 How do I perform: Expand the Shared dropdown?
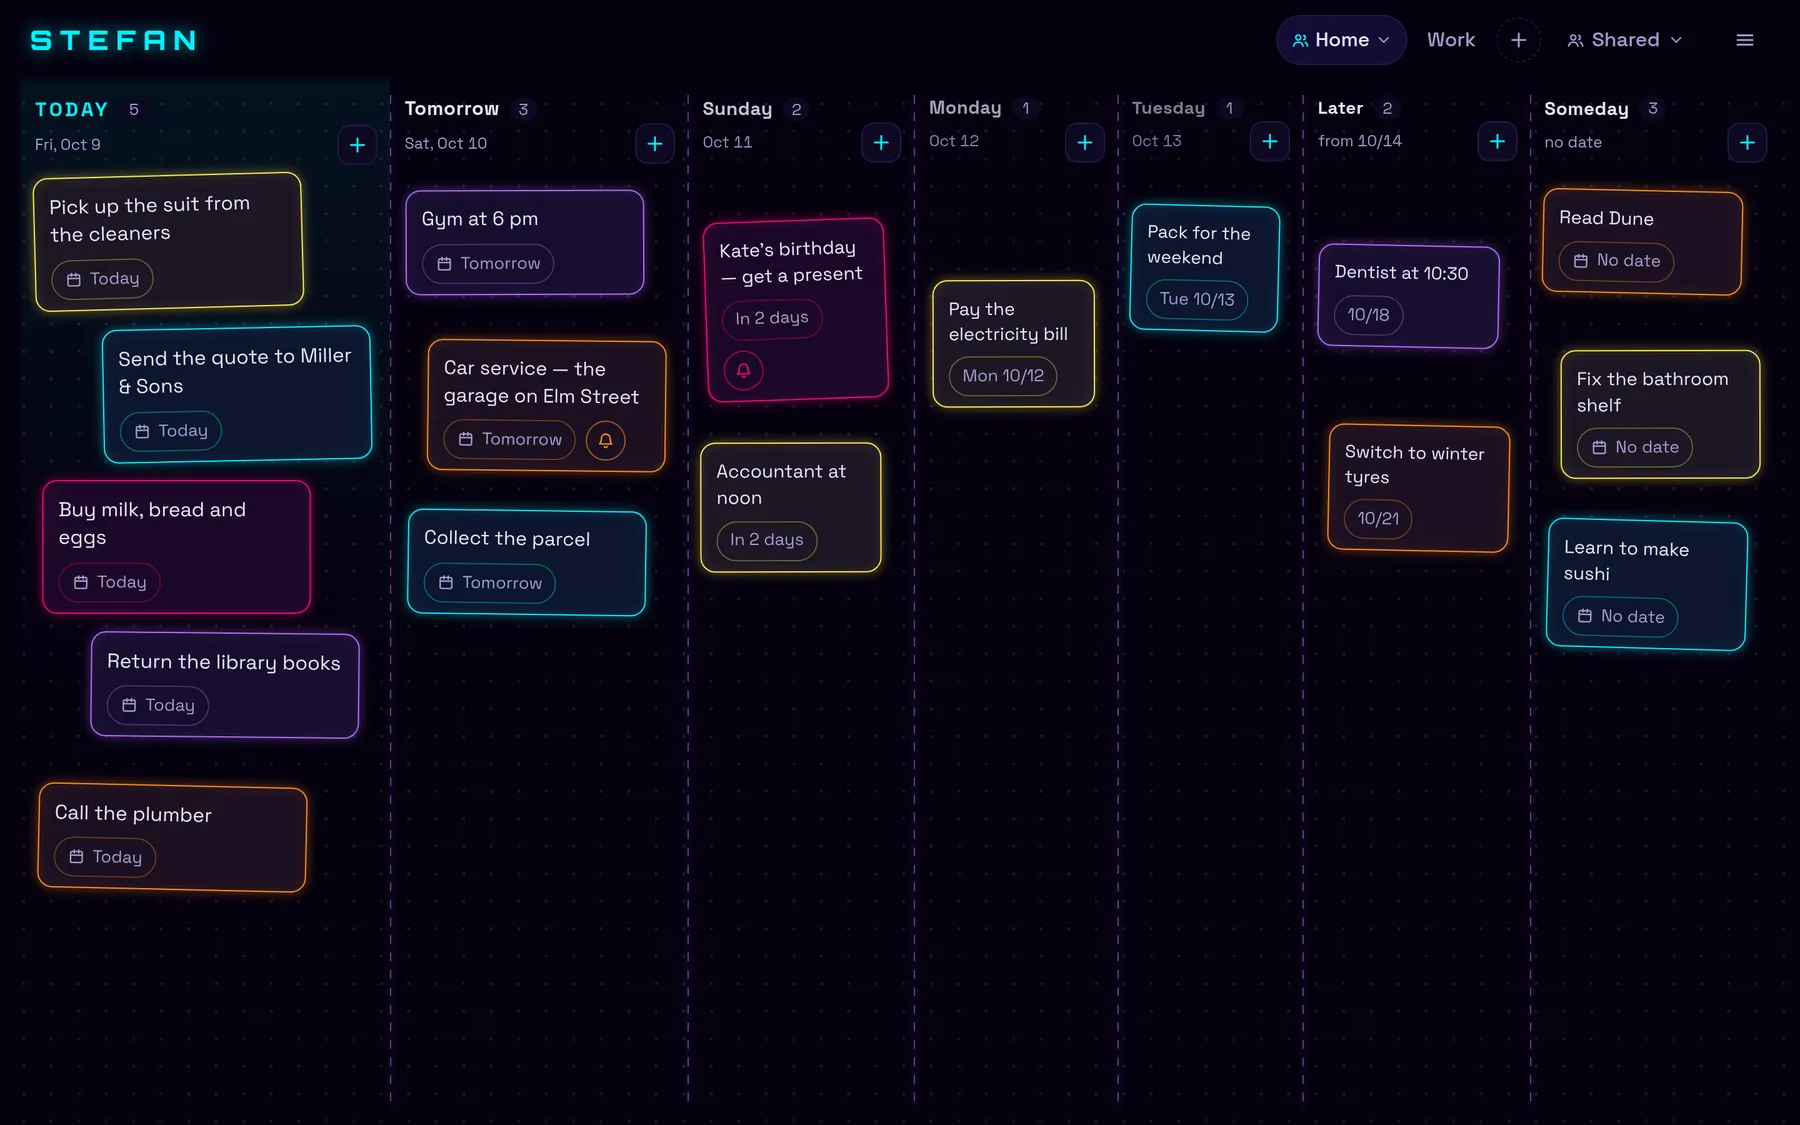tap(1625, 40)
